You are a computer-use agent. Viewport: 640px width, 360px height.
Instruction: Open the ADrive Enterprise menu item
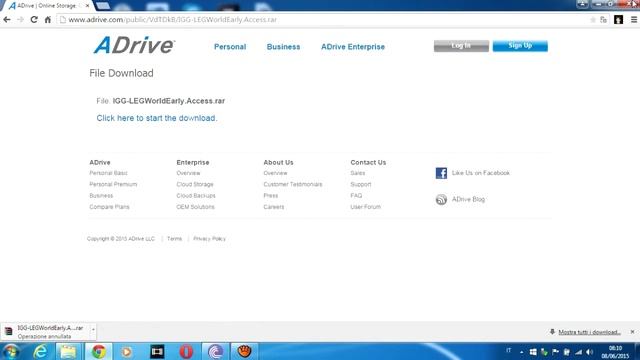pyautogui.click(x=353, y=47)
